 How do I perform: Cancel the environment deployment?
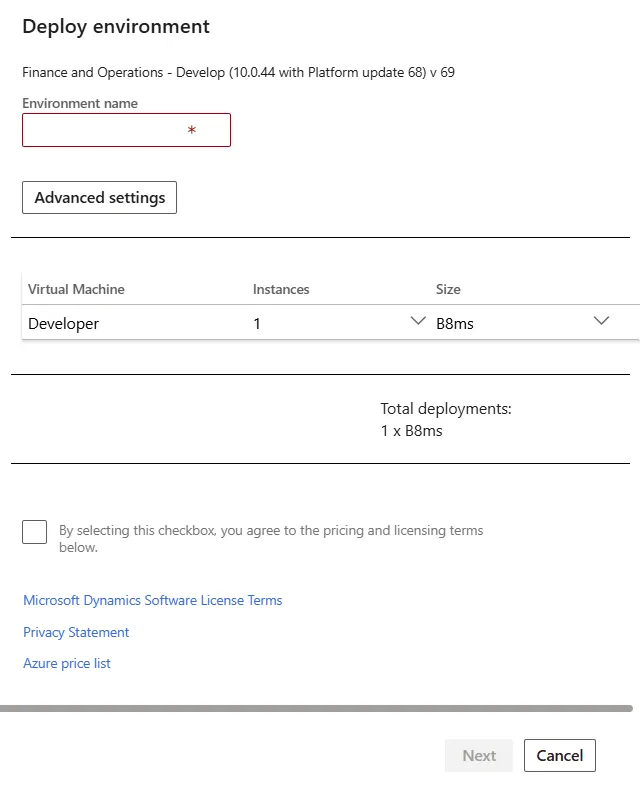[560, 755]
